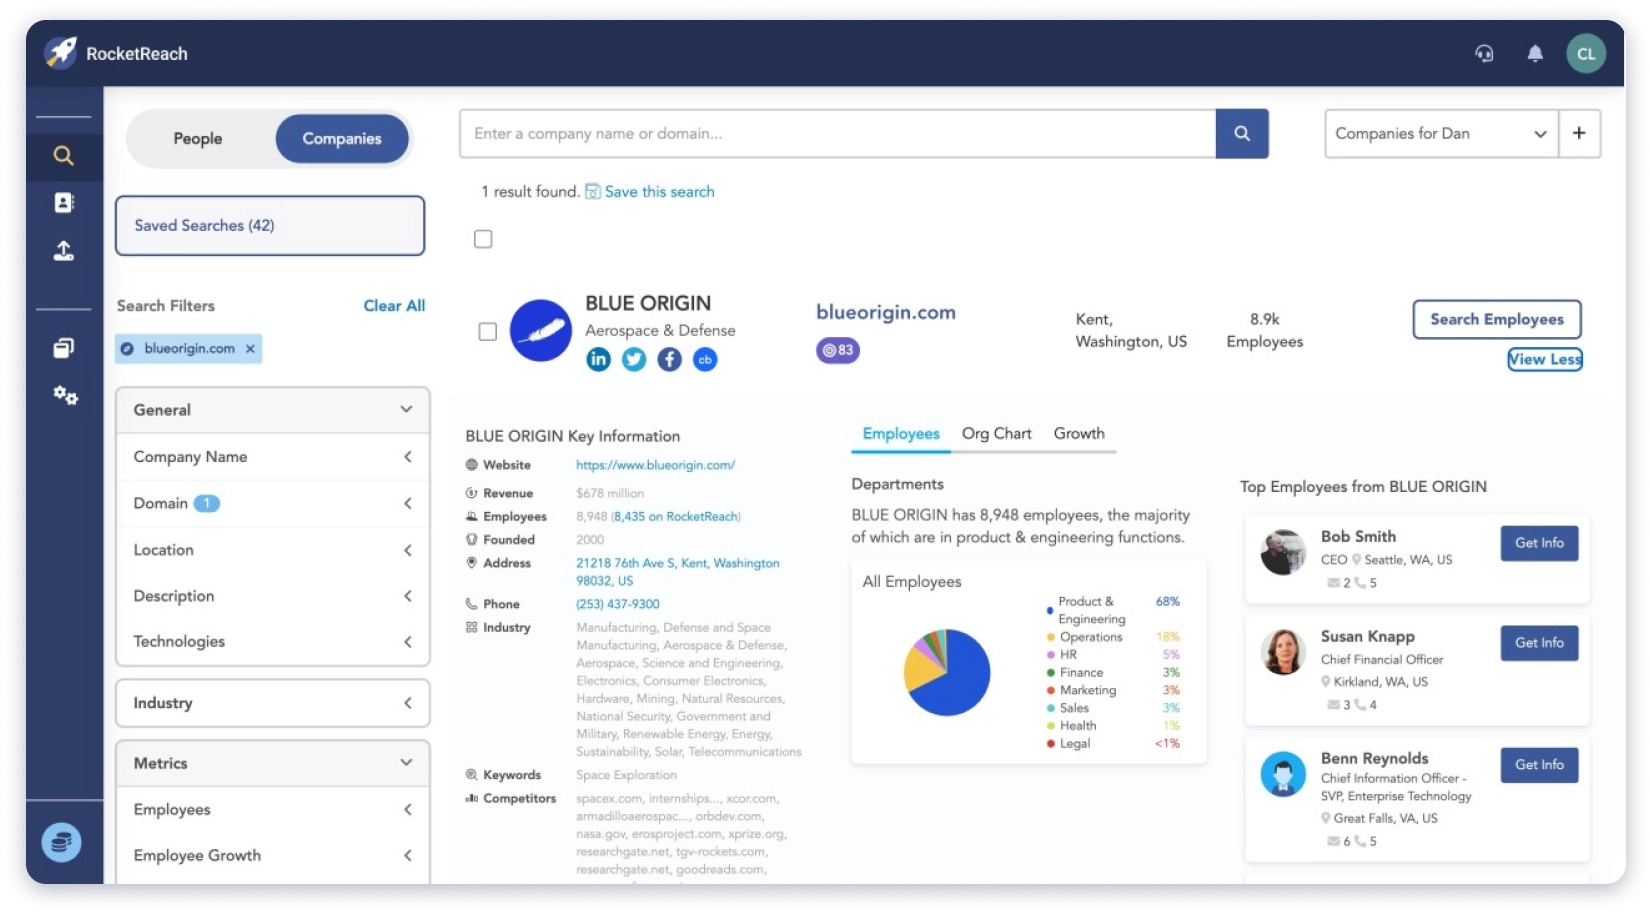Click the RocketReach rocket logo
This screenshot has width=1650, height=914.
(x=60, y=52)
